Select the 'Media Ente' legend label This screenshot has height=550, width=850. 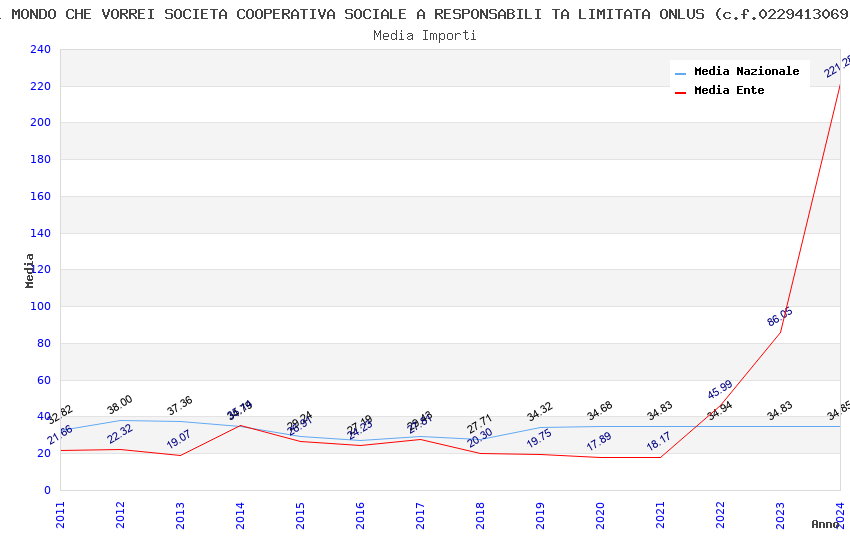[x=729, y=90]
